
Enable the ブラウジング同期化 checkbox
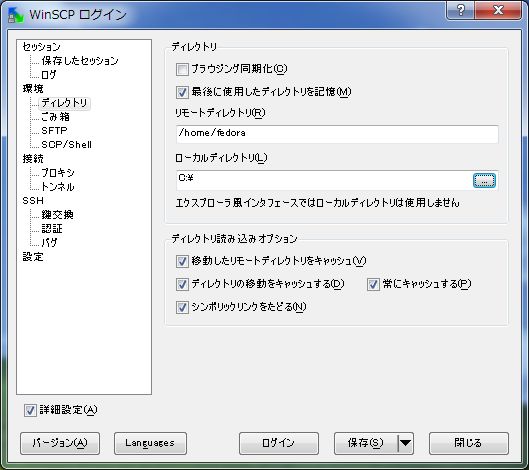coord(182,70)
